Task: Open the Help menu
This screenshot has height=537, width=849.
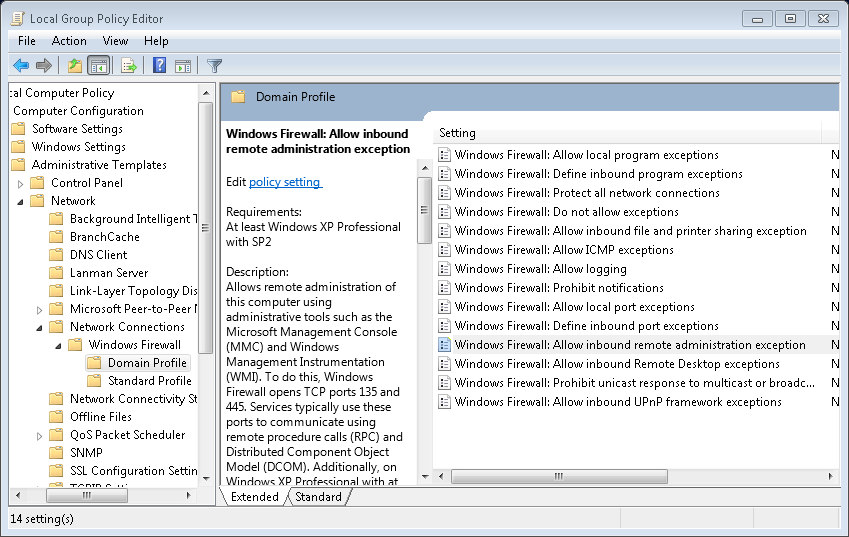Action: coord(156,41)
